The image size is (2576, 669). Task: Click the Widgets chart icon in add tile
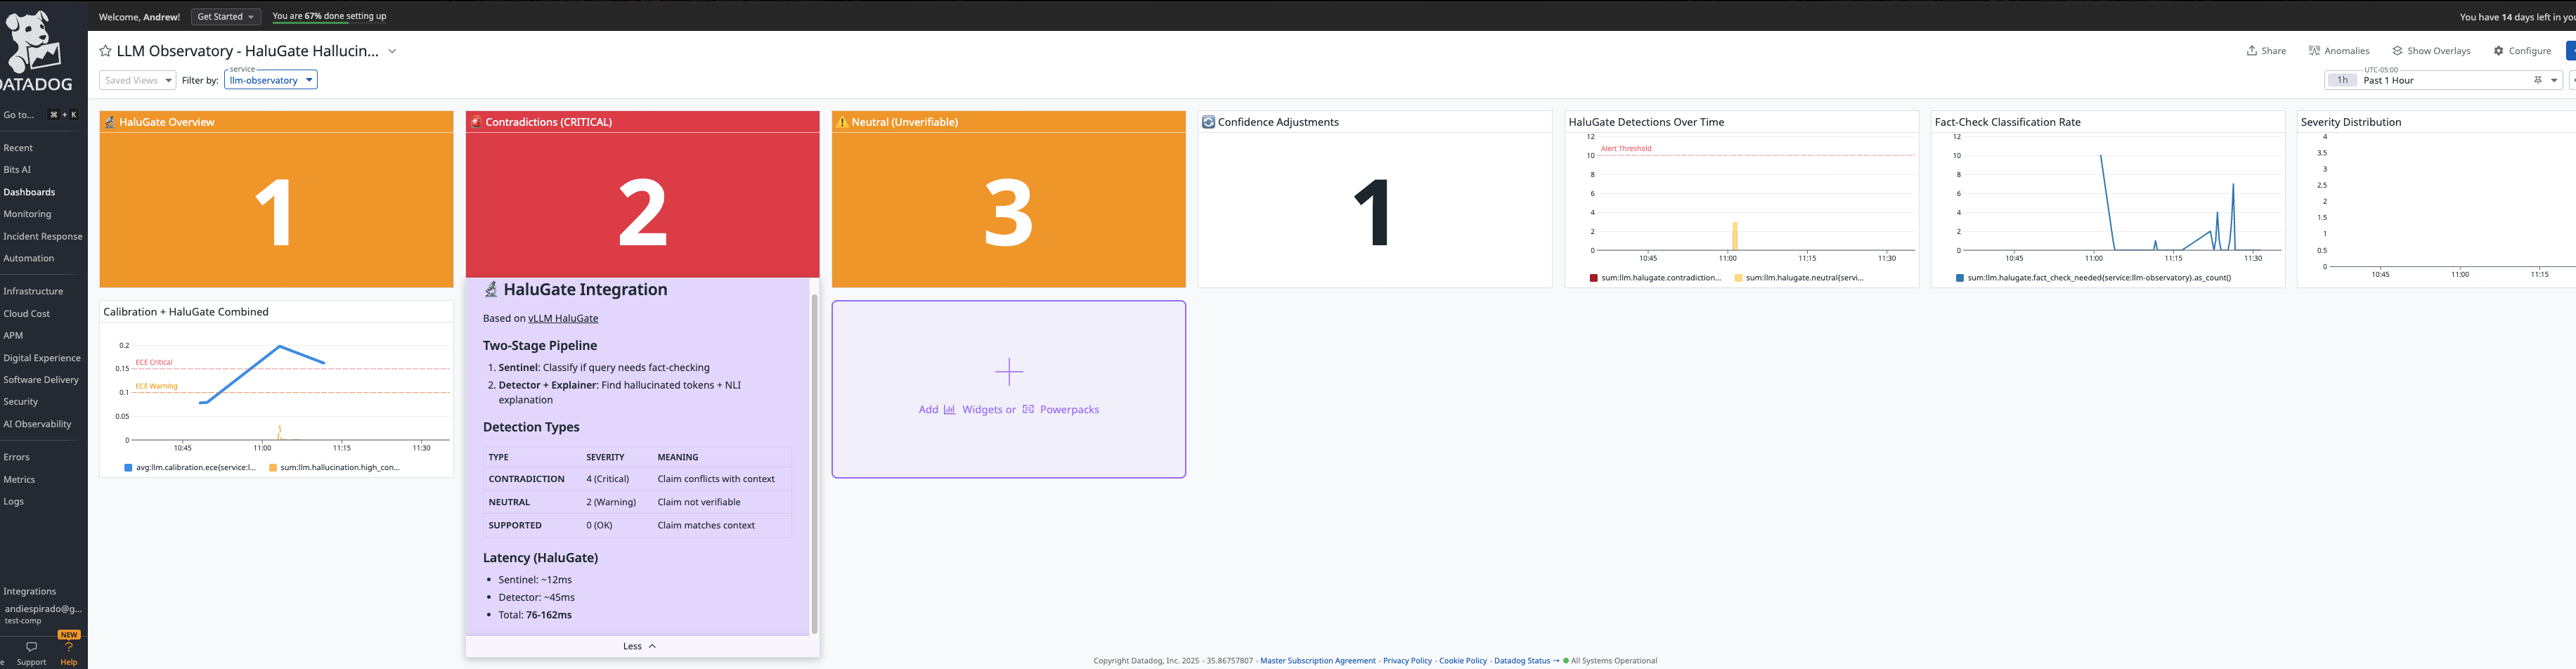[949, 409]
